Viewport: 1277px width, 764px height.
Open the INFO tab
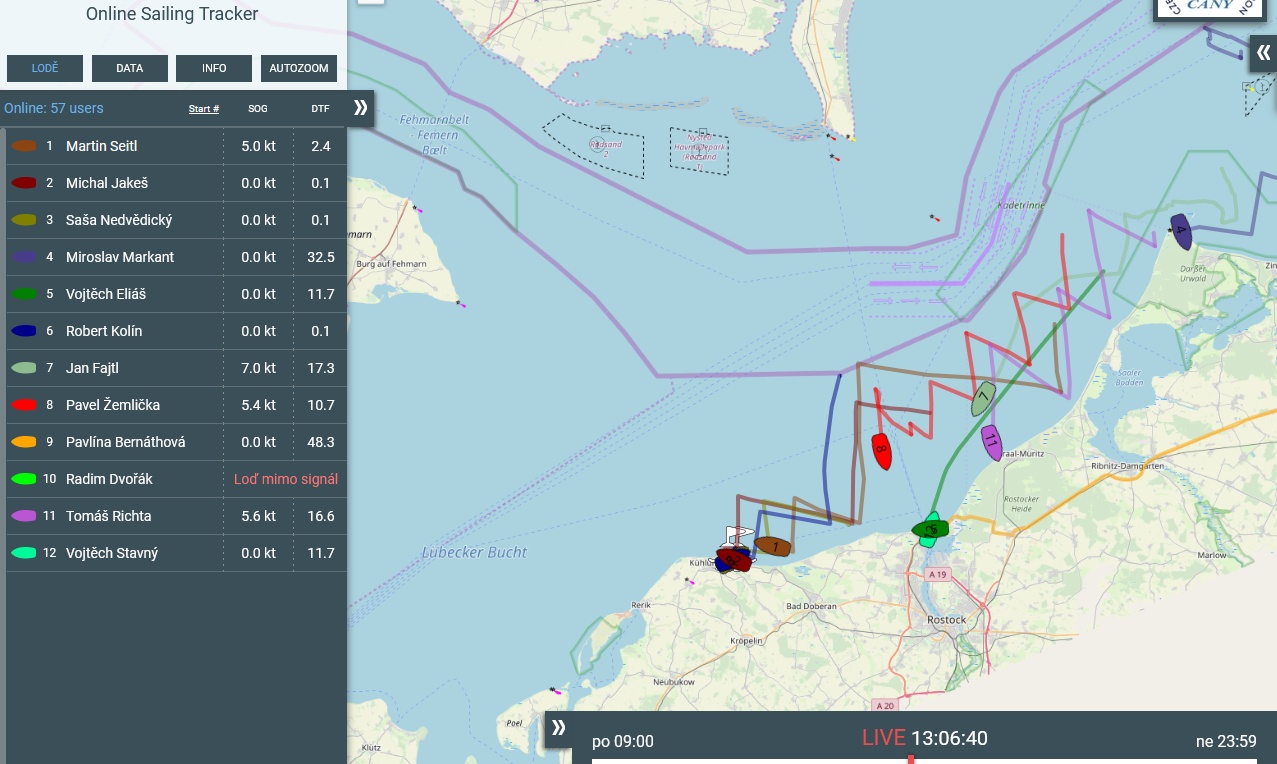(x=214, y=68)
